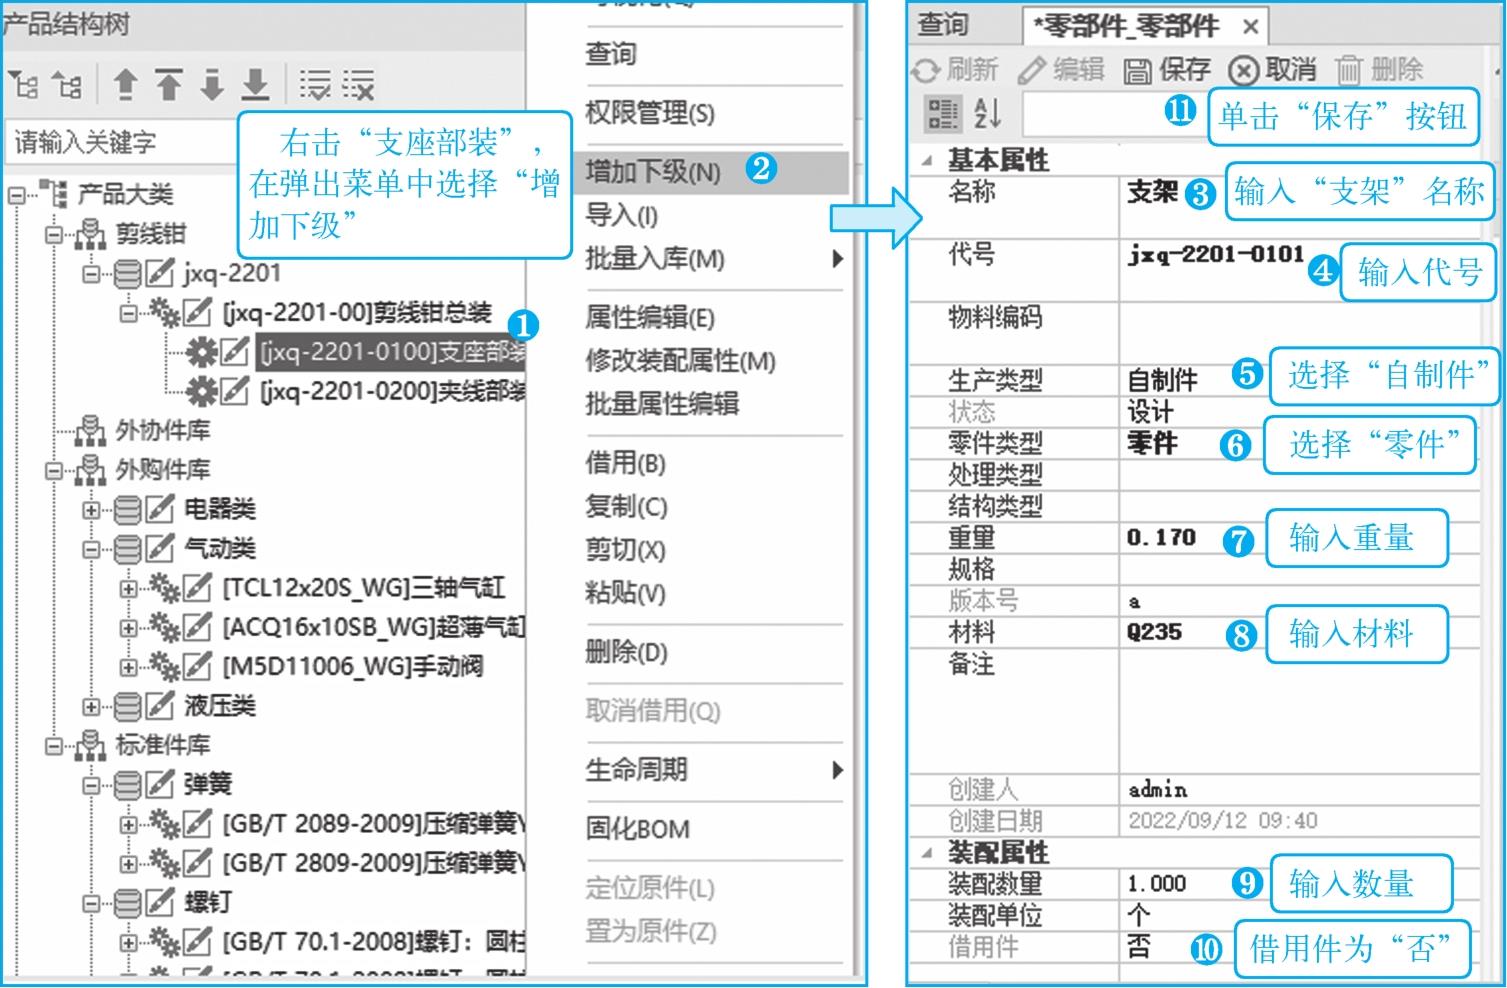This screenshot has height=988, width=1507.
Task: Click the pencil icon beside jxq-2201
Action: pos(160,273)
